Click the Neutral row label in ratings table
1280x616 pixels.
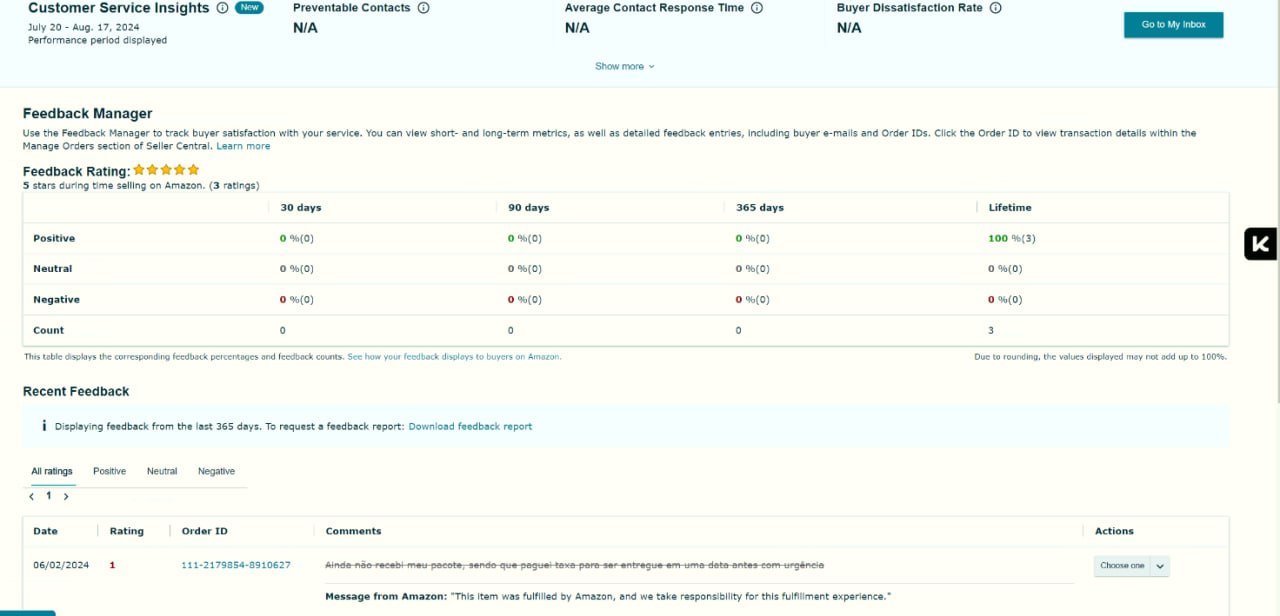pos(53,268)
